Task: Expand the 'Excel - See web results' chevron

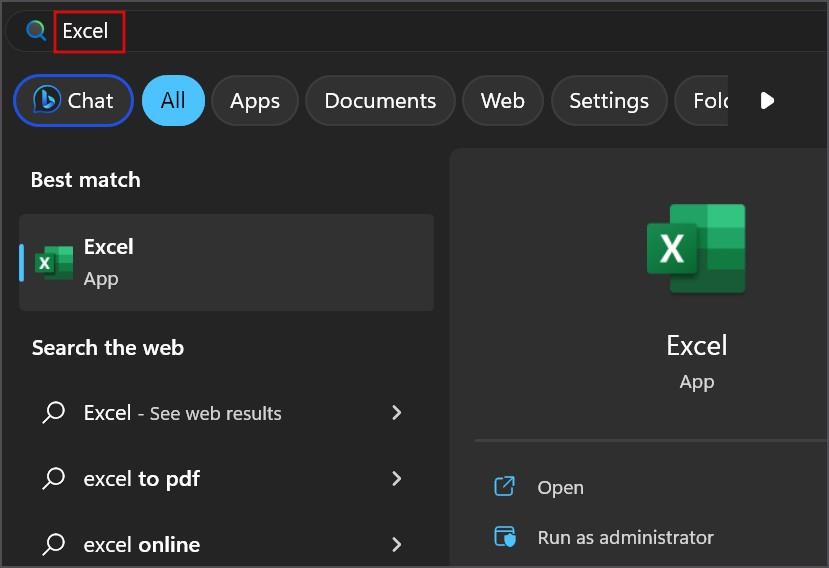Action: tap(397, 413)
